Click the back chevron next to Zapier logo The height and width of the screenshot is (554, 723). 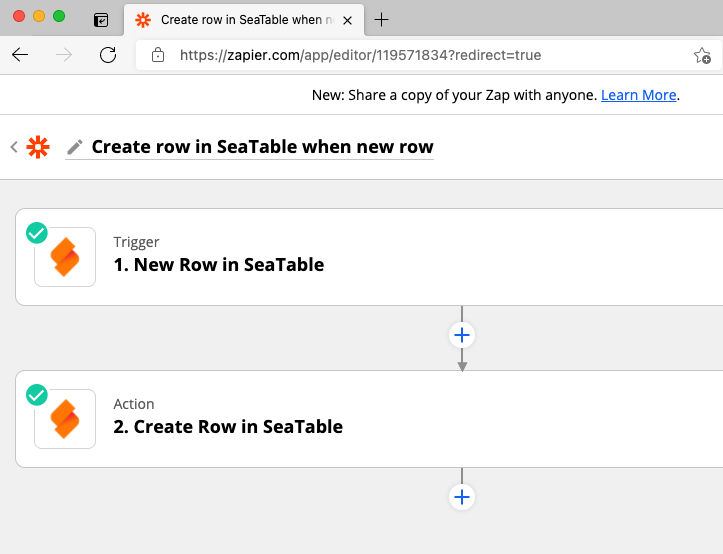point(14,147)
